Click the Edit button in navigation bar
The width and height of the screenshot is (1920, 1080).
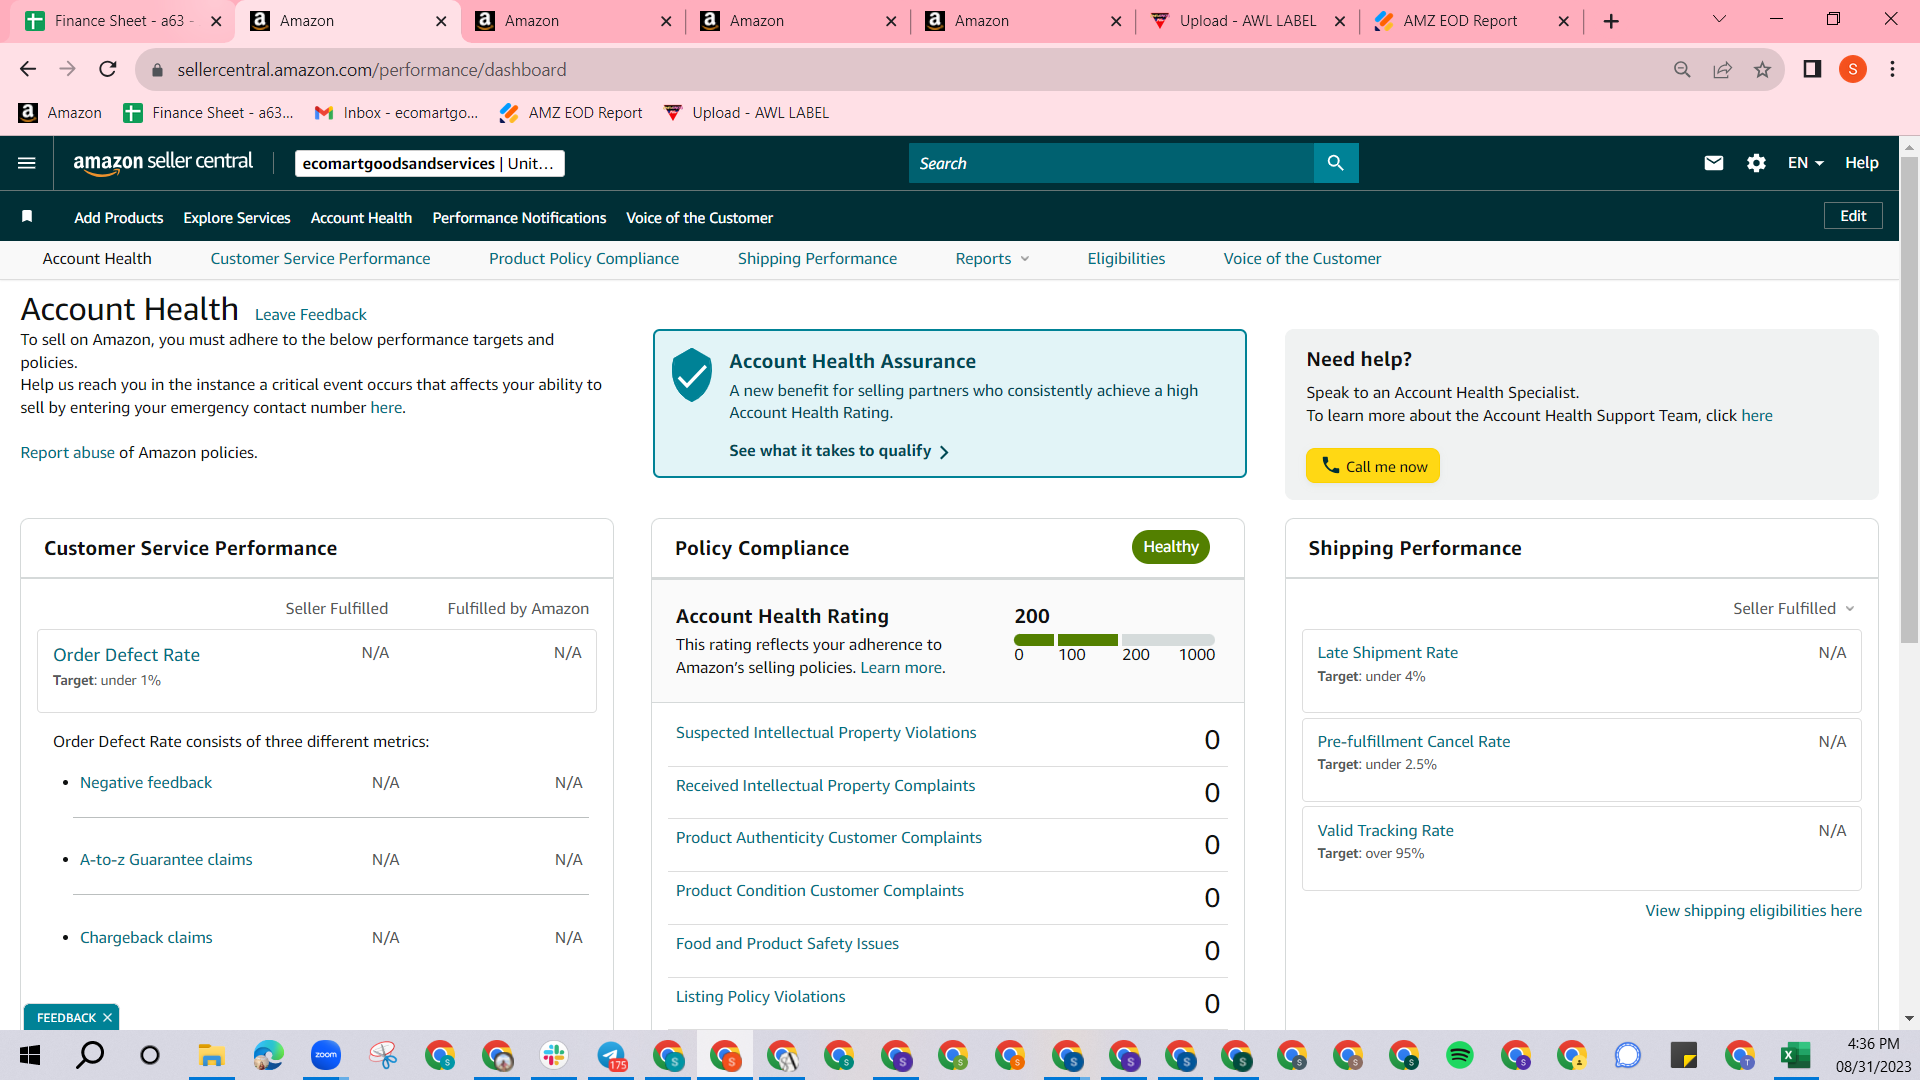click(1853, 216)
